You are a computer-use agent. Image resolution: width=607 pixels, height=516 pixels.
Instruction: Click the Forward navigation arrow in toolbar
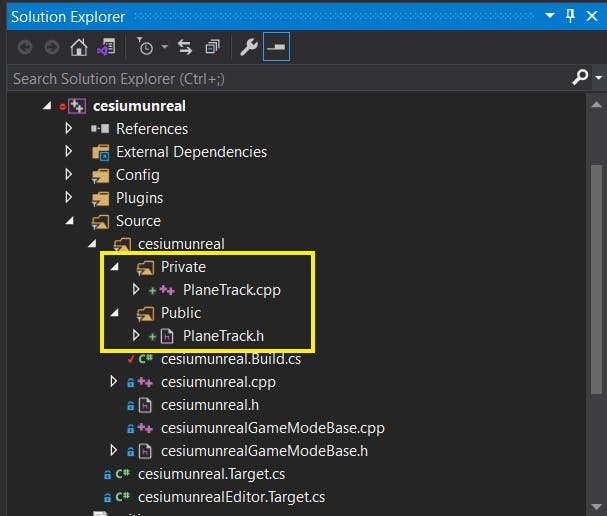tap(52, 48)
